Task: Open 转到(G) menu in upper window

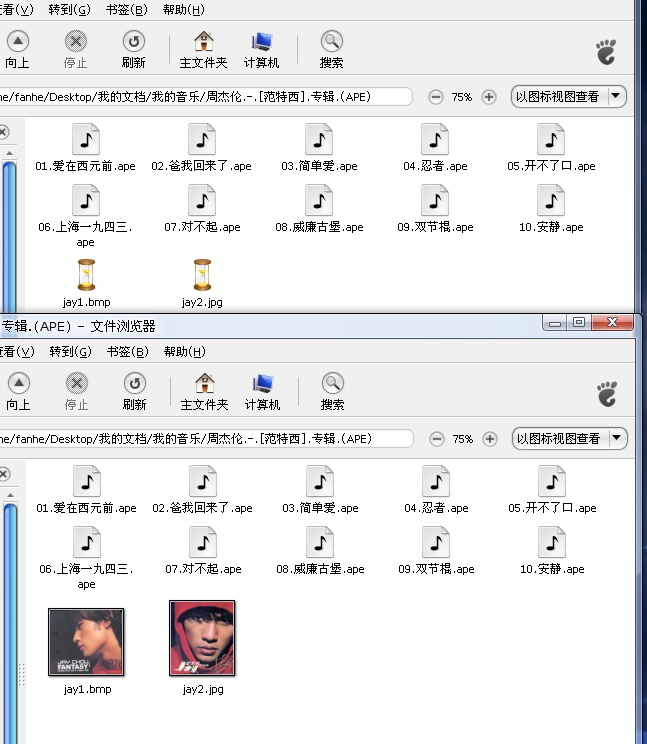Action: point(69,9)
